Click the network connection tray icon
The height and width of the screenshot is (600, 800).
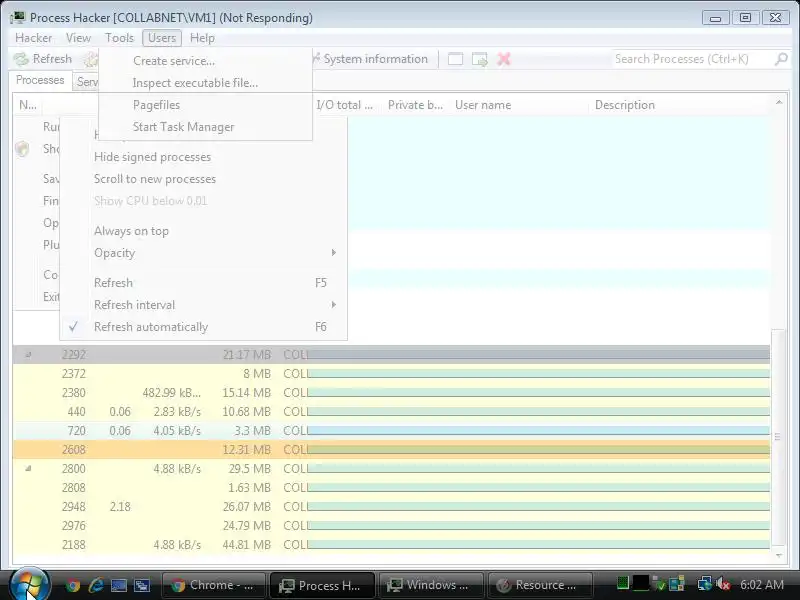pyautogui.click(x=705, y=584)
